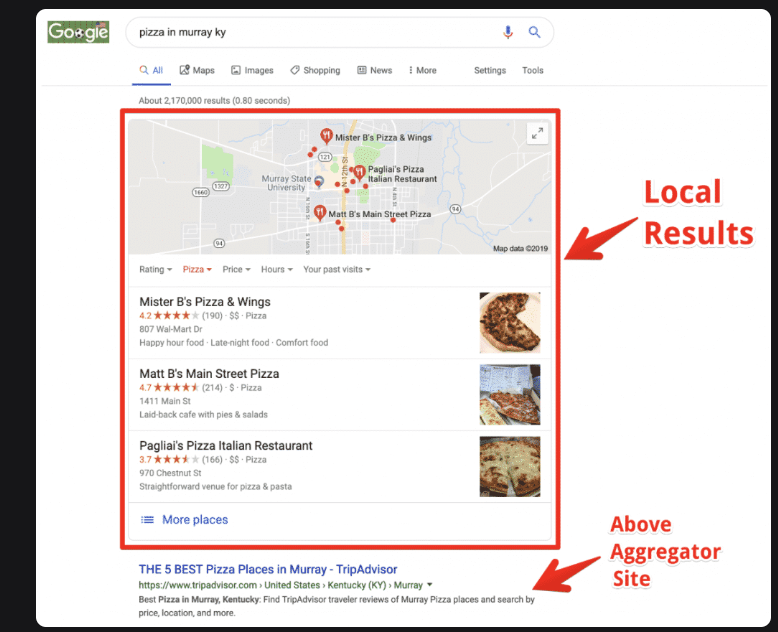Image resolution: width=778 pixels, height=632 pixels.
Task: Open THE 5 BEST Pizza Places TripAdvisor result
Action: point(268,569)
